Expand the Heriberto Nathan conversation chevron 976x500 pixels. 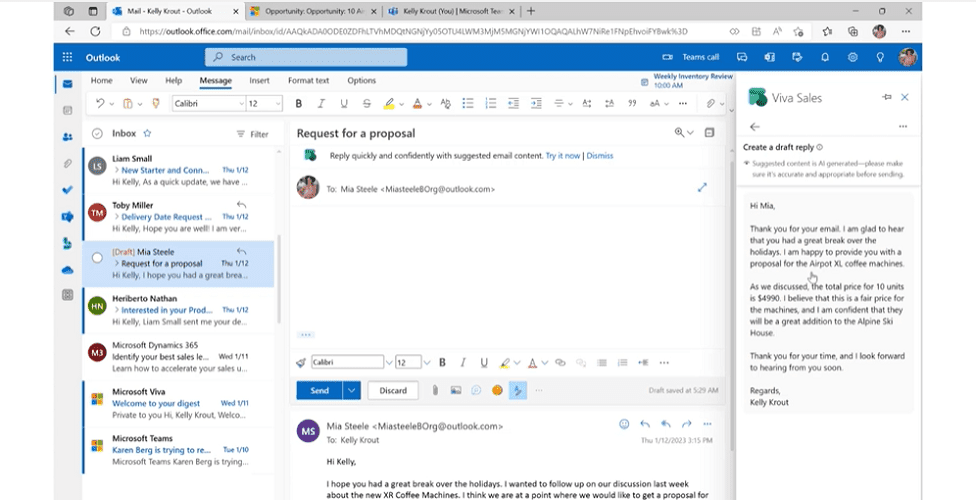[x=116, y=310]
